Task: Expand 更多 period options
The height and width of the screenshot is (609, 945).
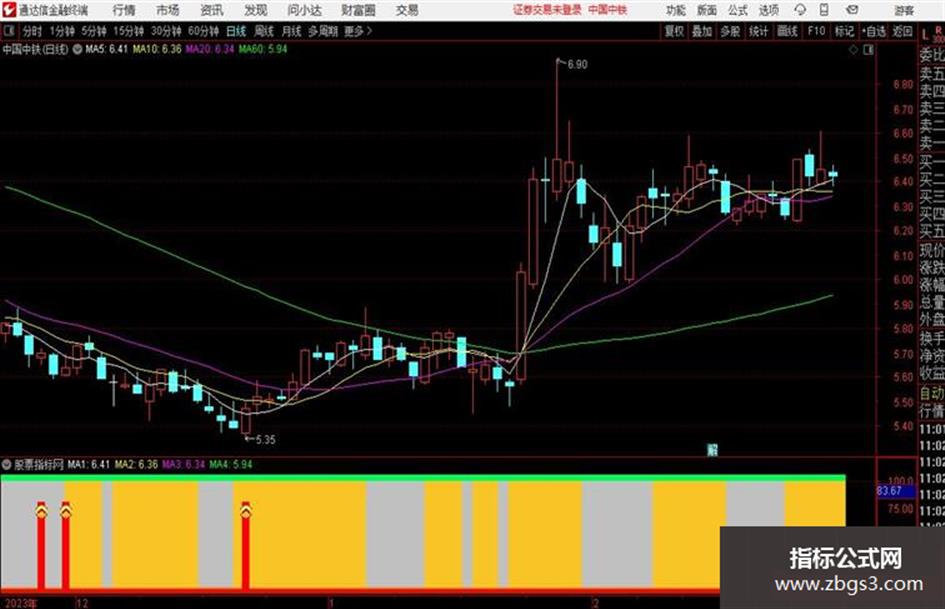Action: tap(358, 31)
